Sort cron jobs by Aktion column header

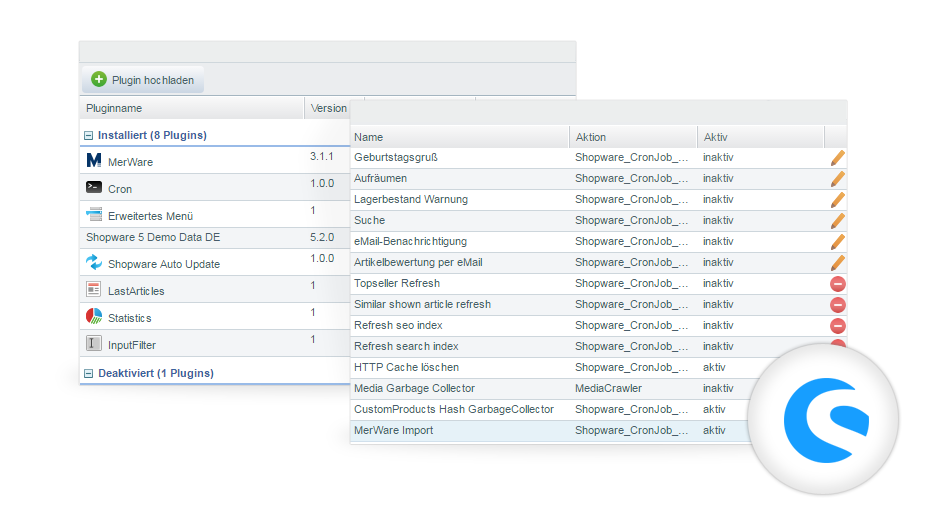pyautogui.click(x=633, y=137)
